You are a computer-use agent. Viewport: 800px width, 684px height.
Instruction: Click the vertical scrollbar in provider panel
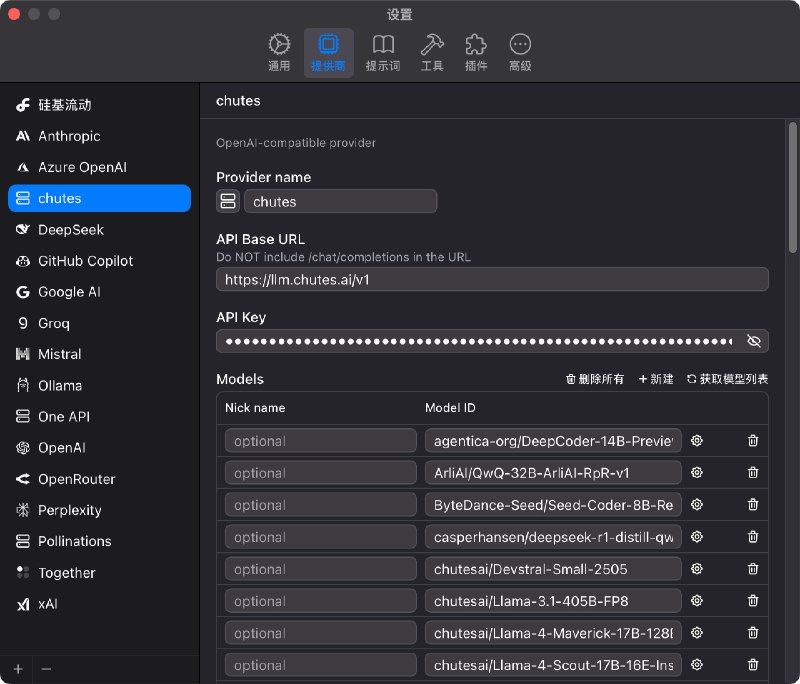(x=792, y=187)
